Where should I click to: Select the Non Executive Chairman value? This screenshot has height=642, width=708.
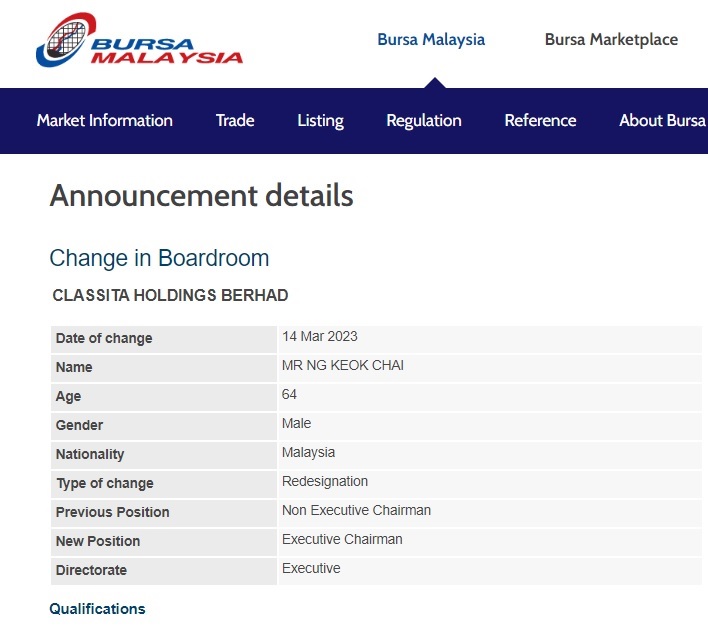coord(356,510)
